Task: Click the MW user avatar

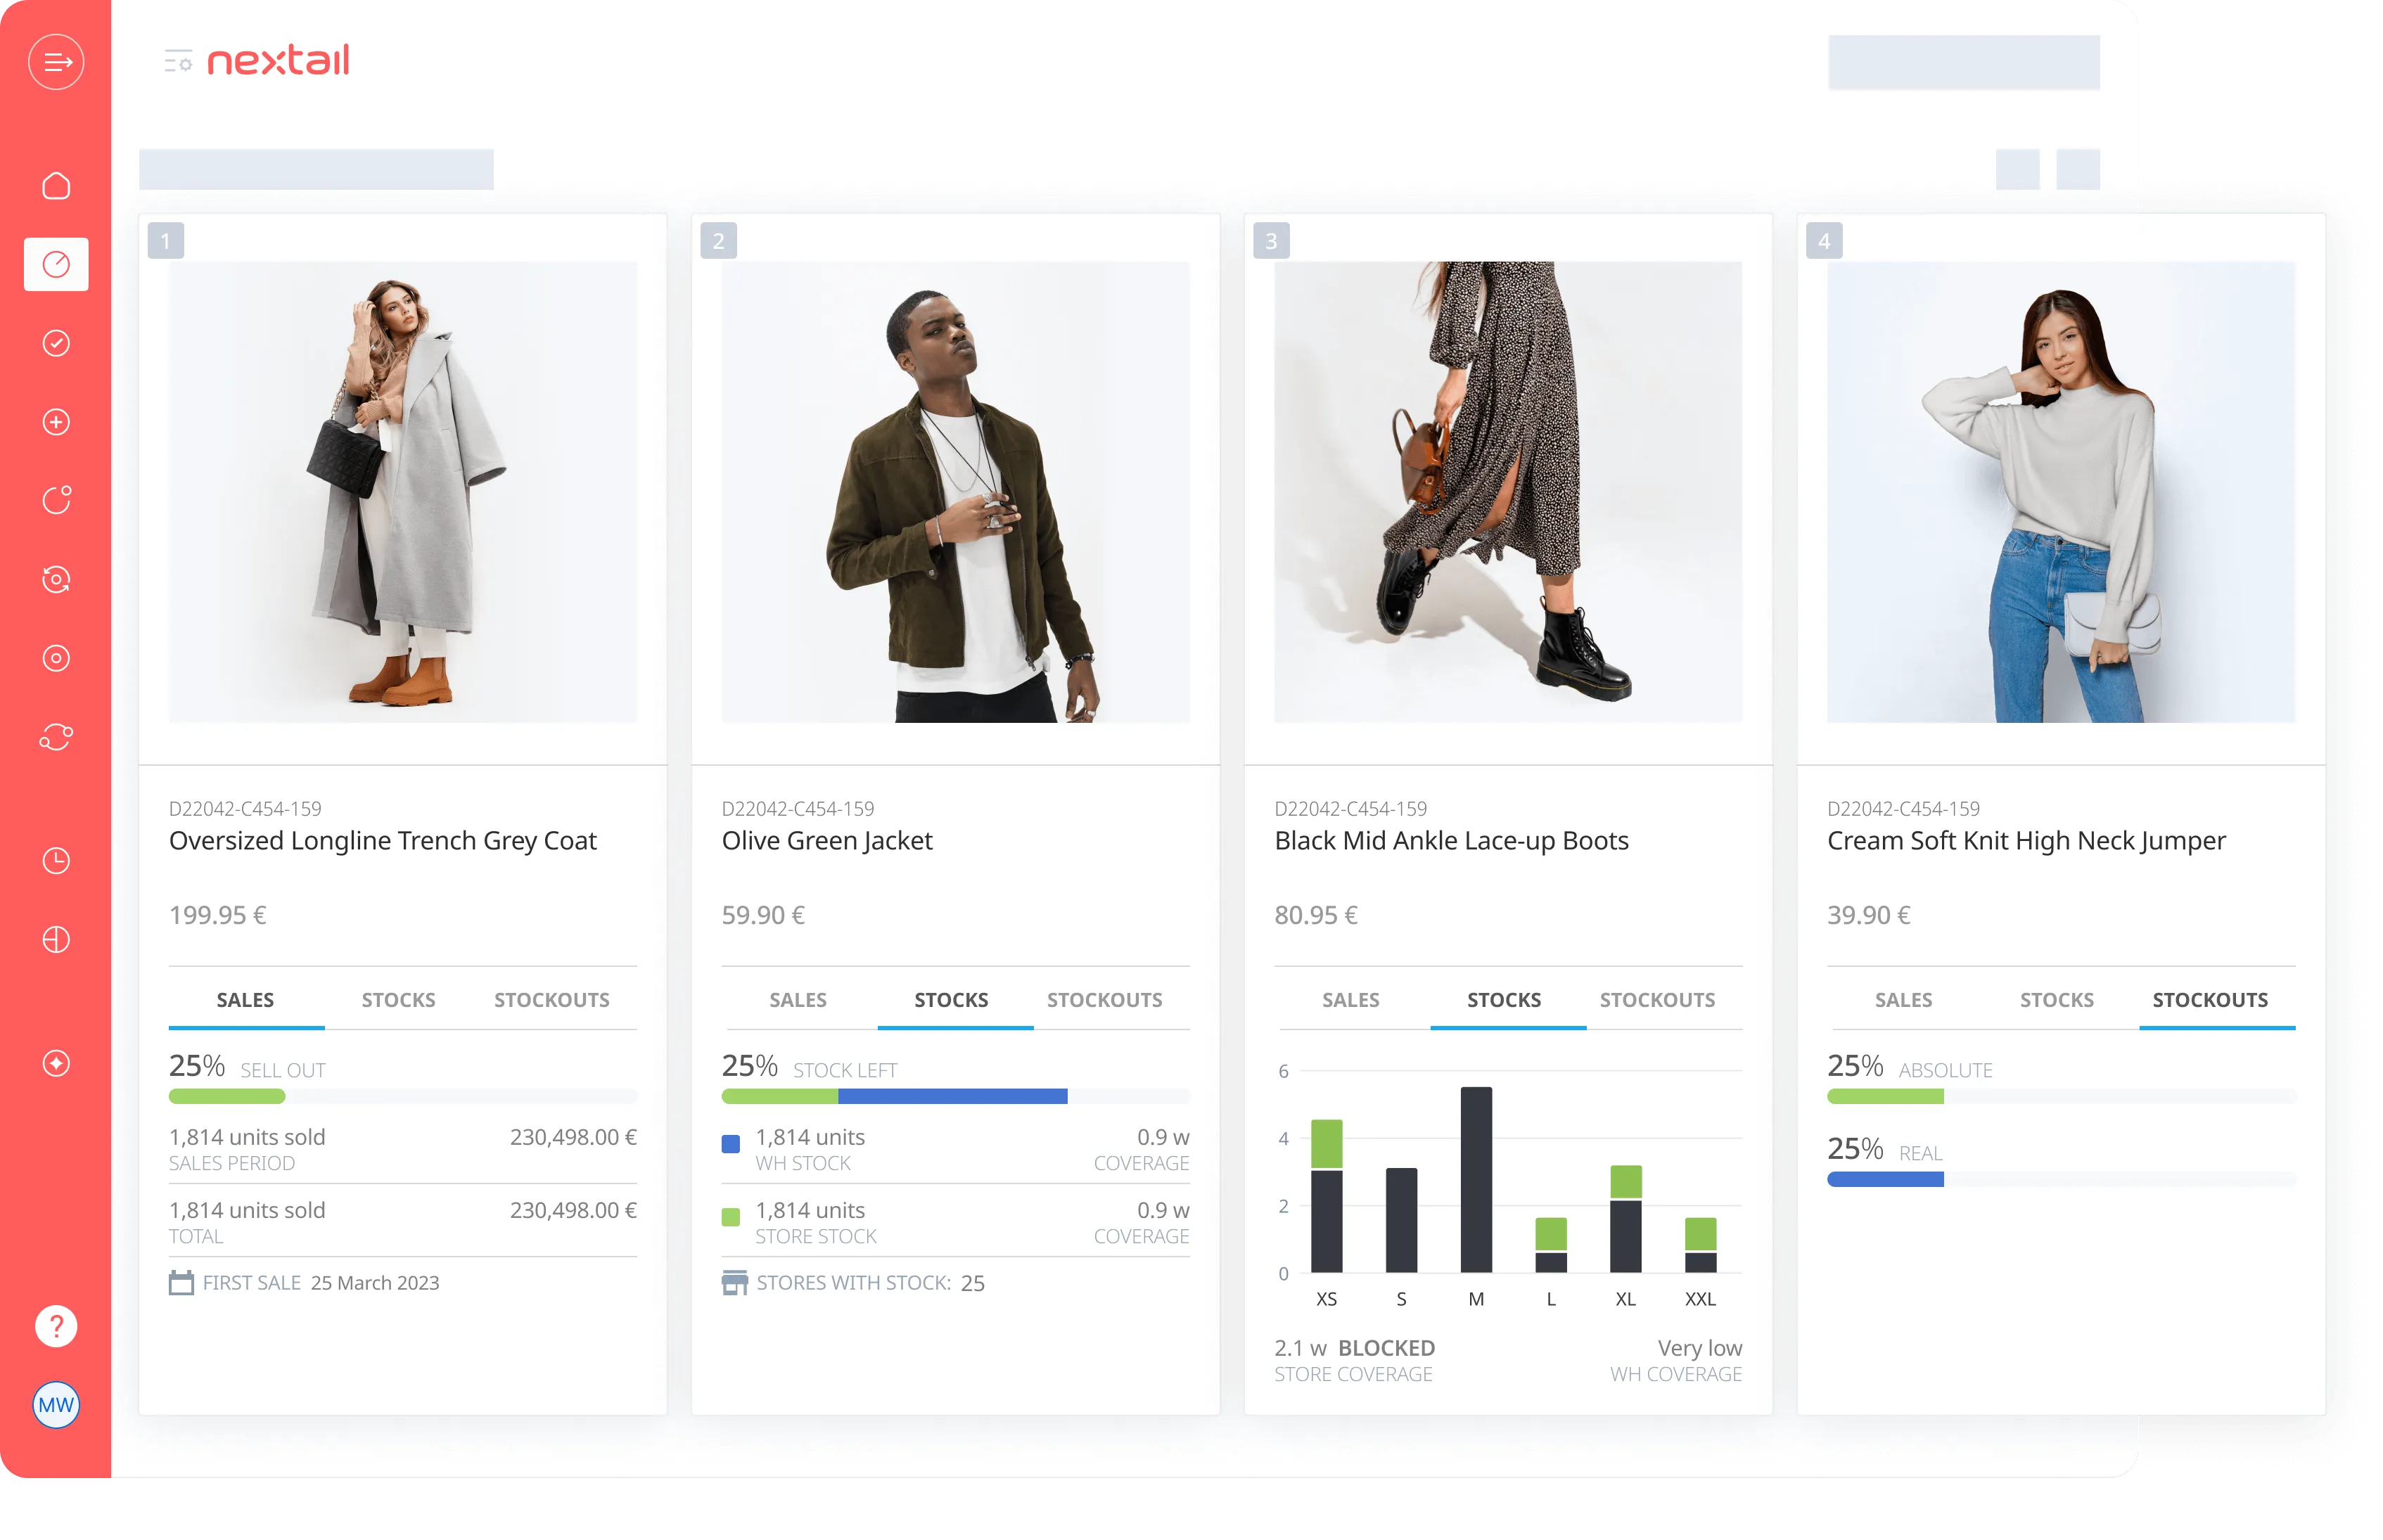Action: point(56,1405)
